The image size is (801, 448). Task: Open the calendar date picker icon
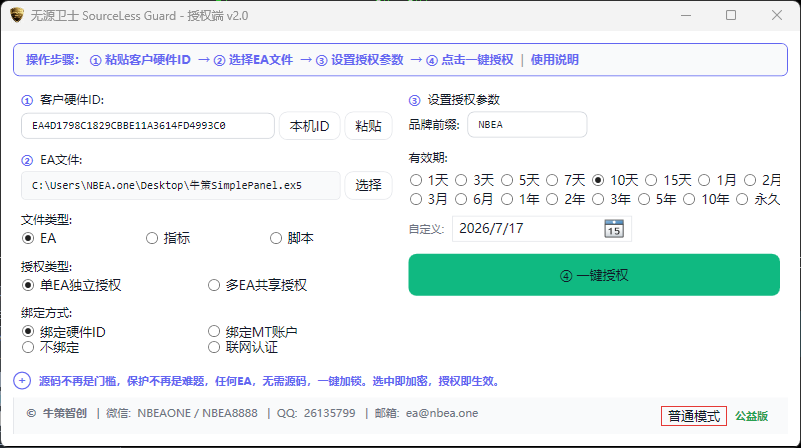[x=614, y=228]
